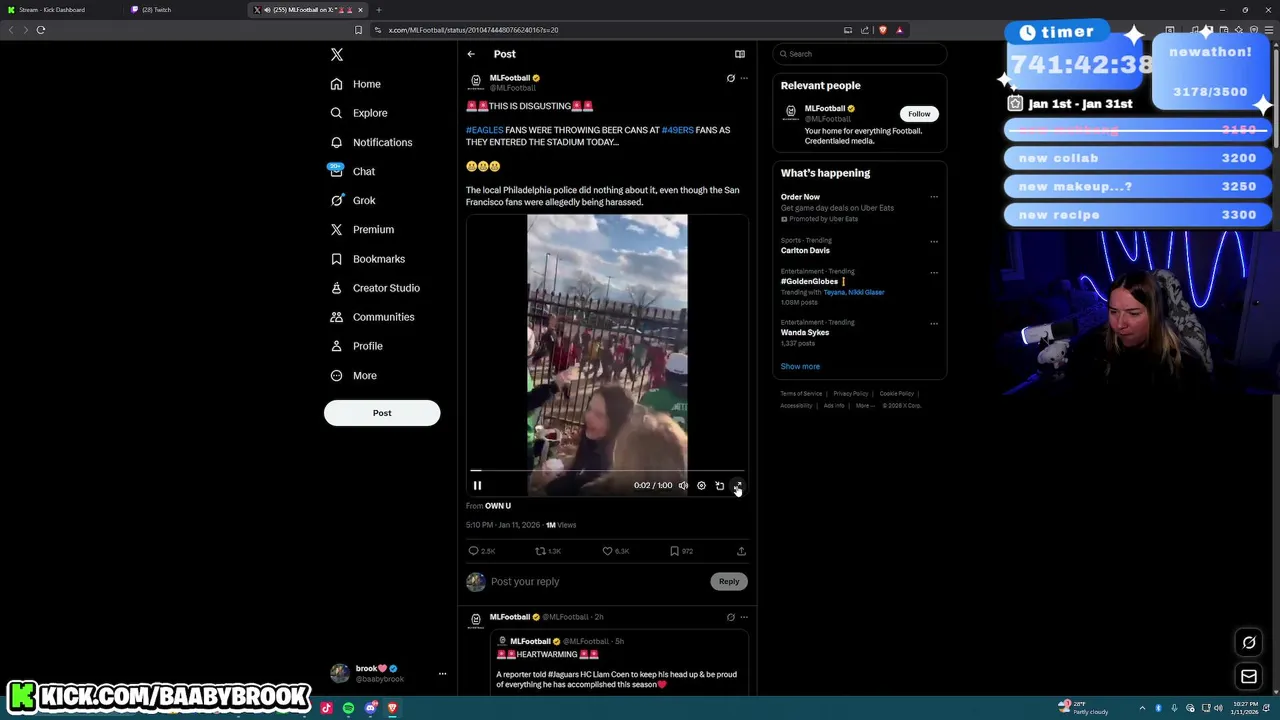Open Brave browser from the taskbar
The image size is (1280, 720).
point(392,708)
